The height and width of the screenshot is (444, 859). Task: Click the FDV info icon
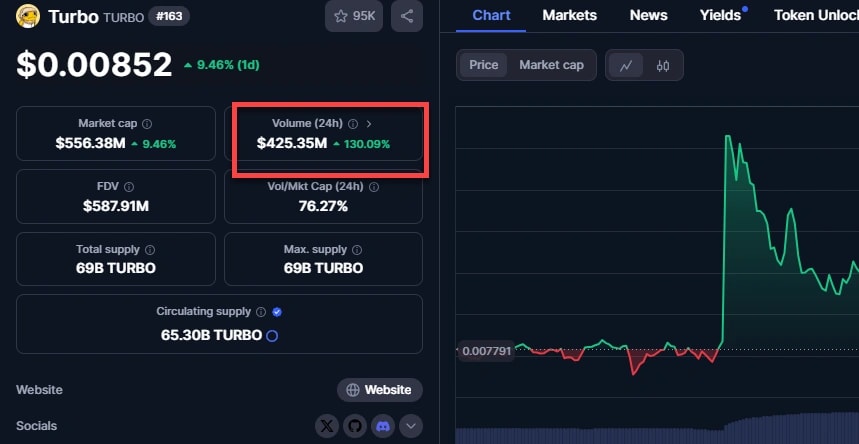pyautogui.click(x=129, y=187)
